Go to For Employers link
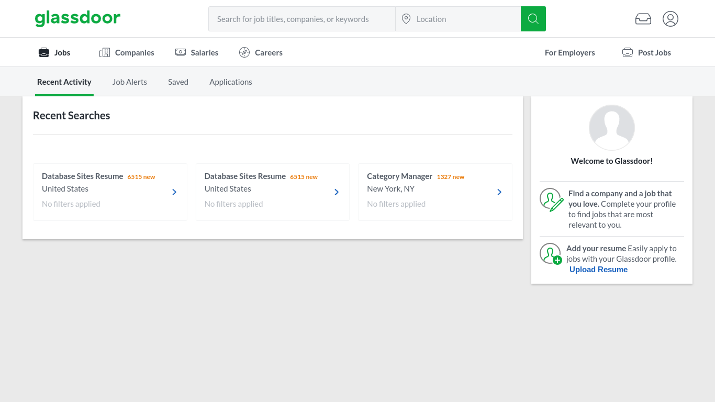 (570, 52)
